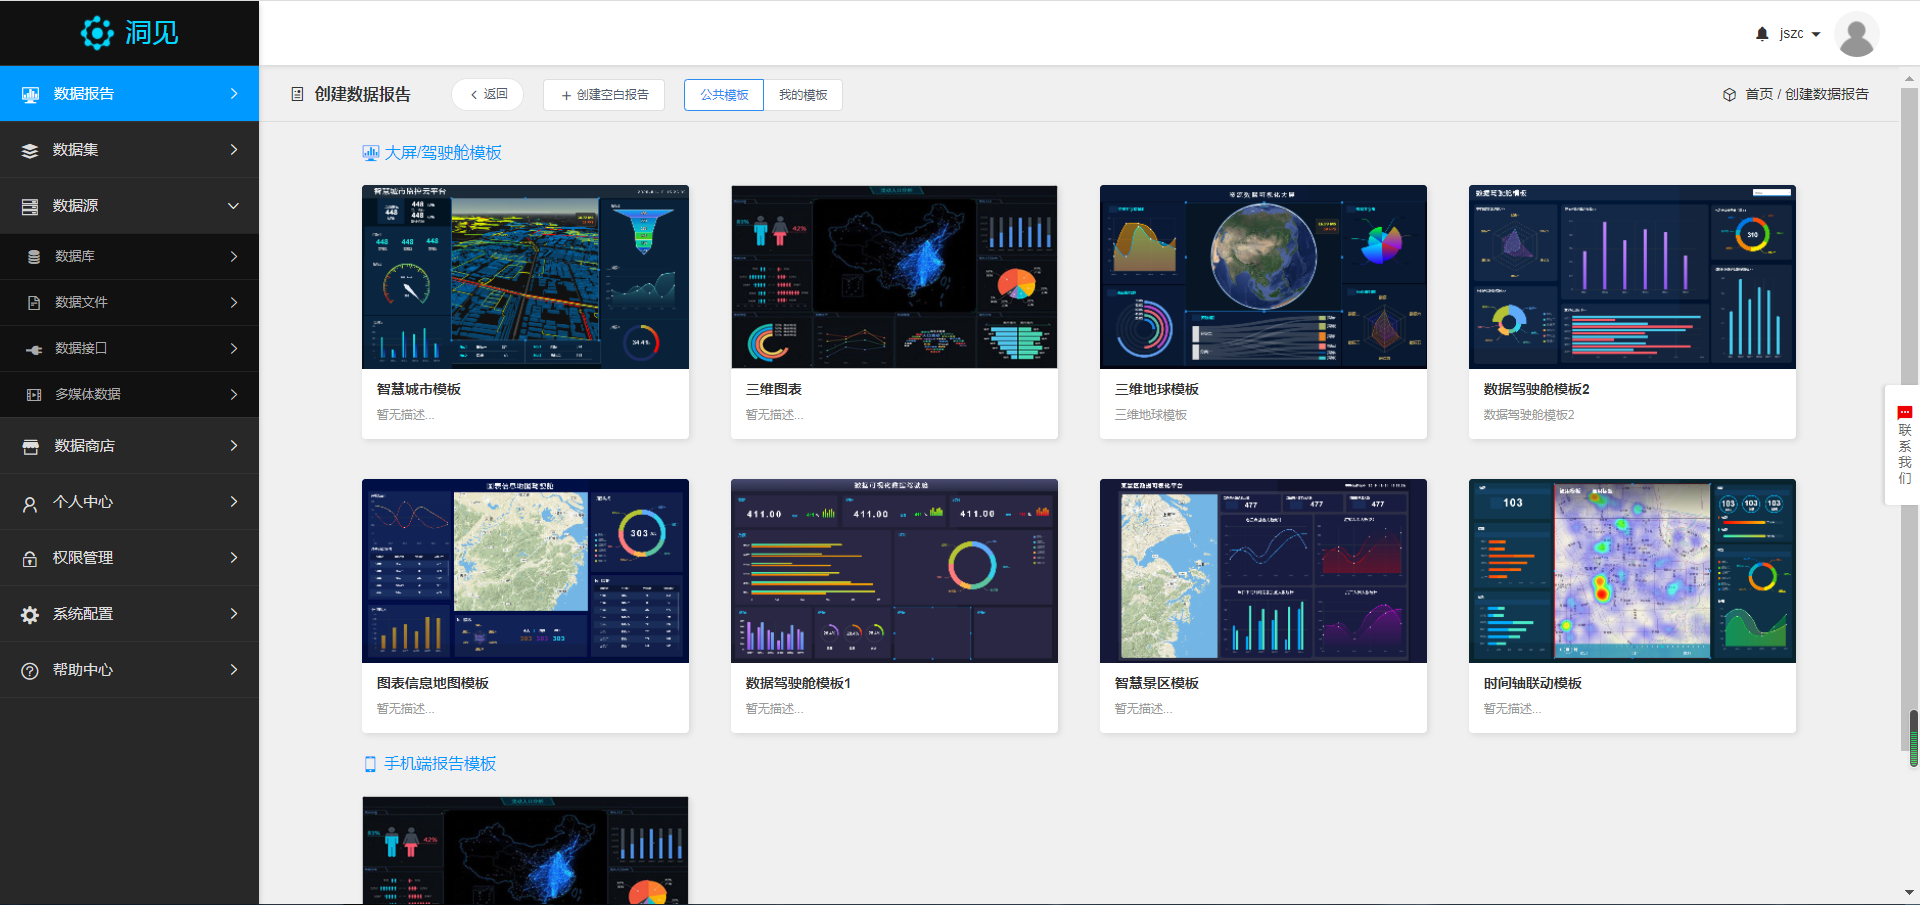Click the 数据驾驶舱模板2 description text
Screen dimensions: 1920x905
[x=1529, y=415]
